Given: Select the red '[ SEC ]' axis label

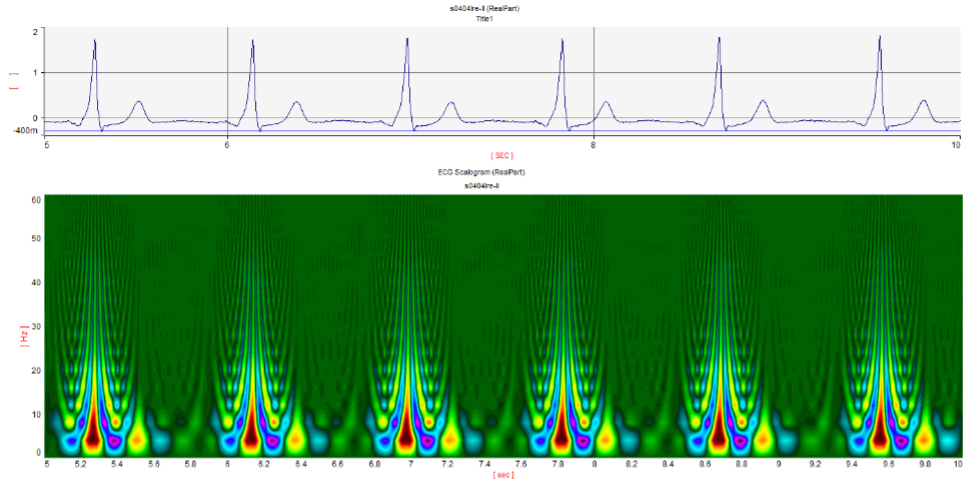Looking at the screenshot, I should pyautogui.click(x=502, y=156).
